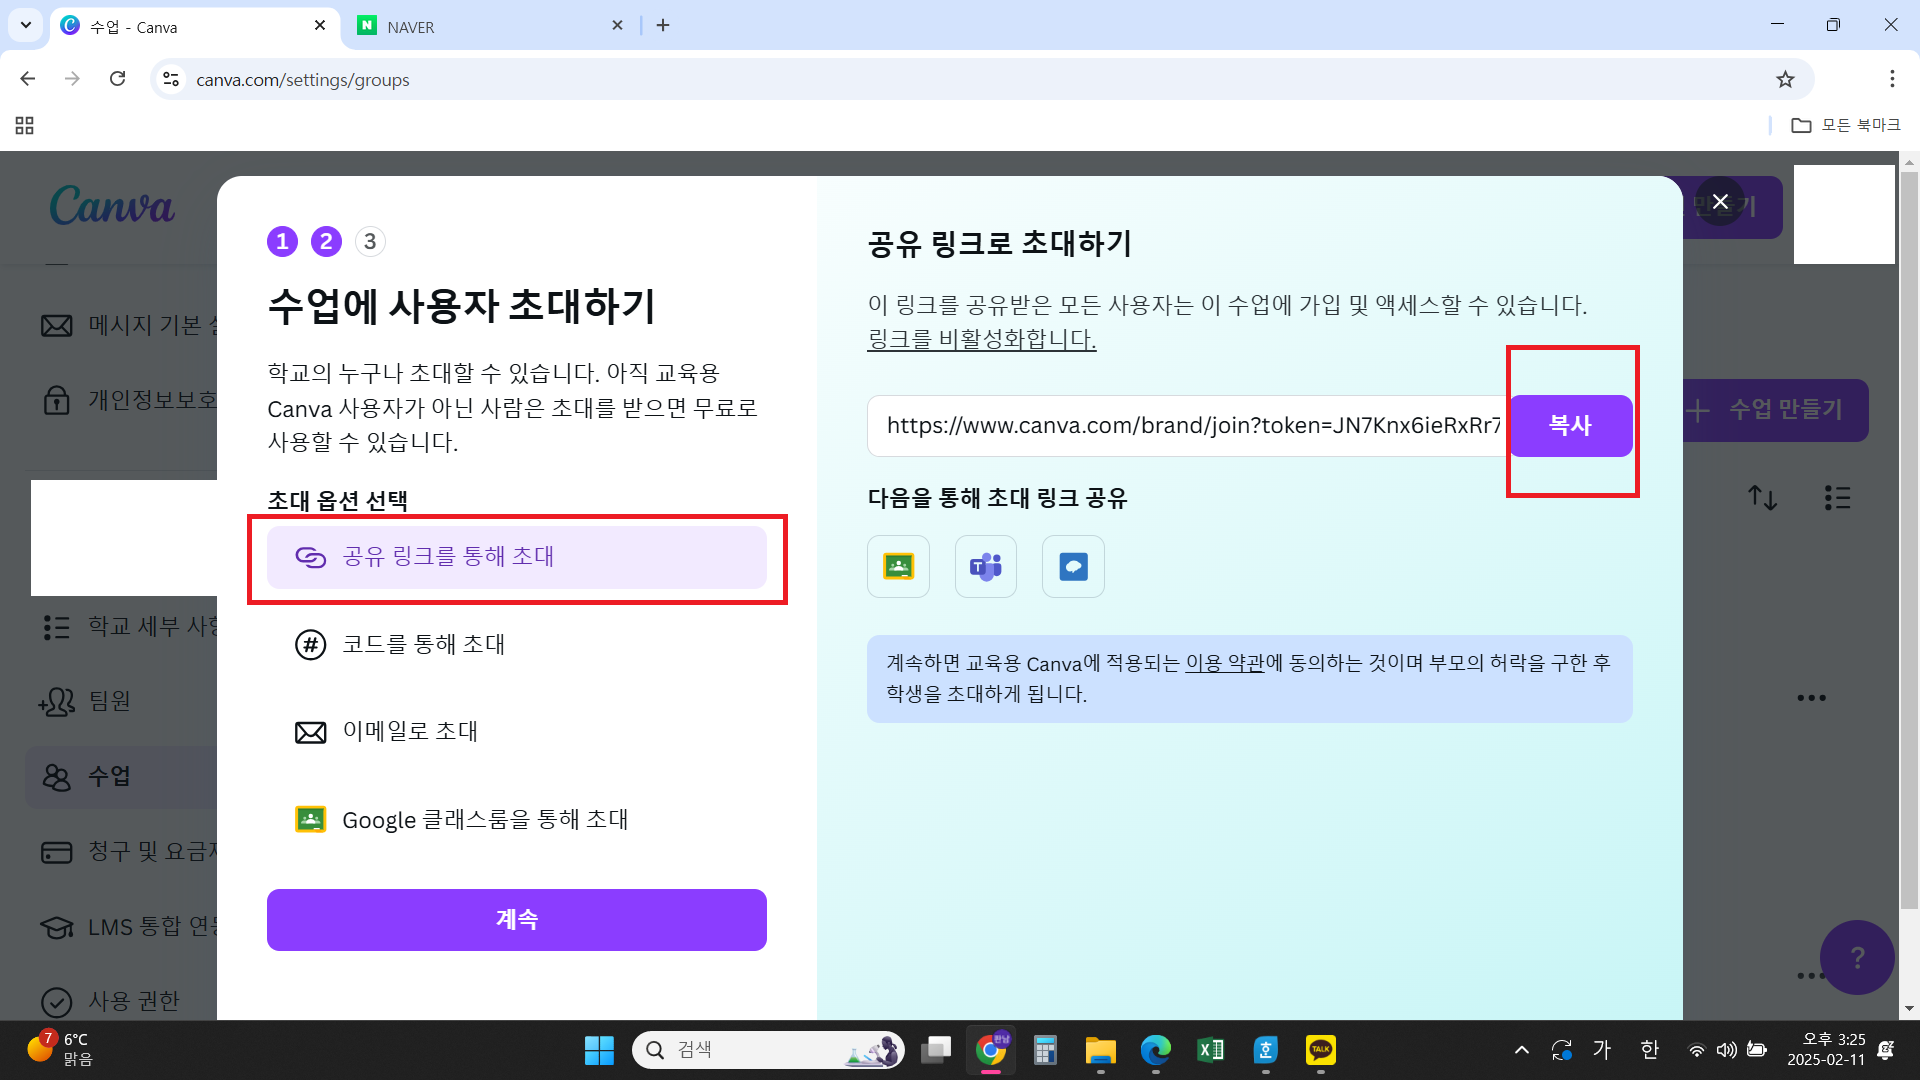Share invite link via the Remind icon
Viewport: 1920px width, 1080px height.
[1072, 566]
